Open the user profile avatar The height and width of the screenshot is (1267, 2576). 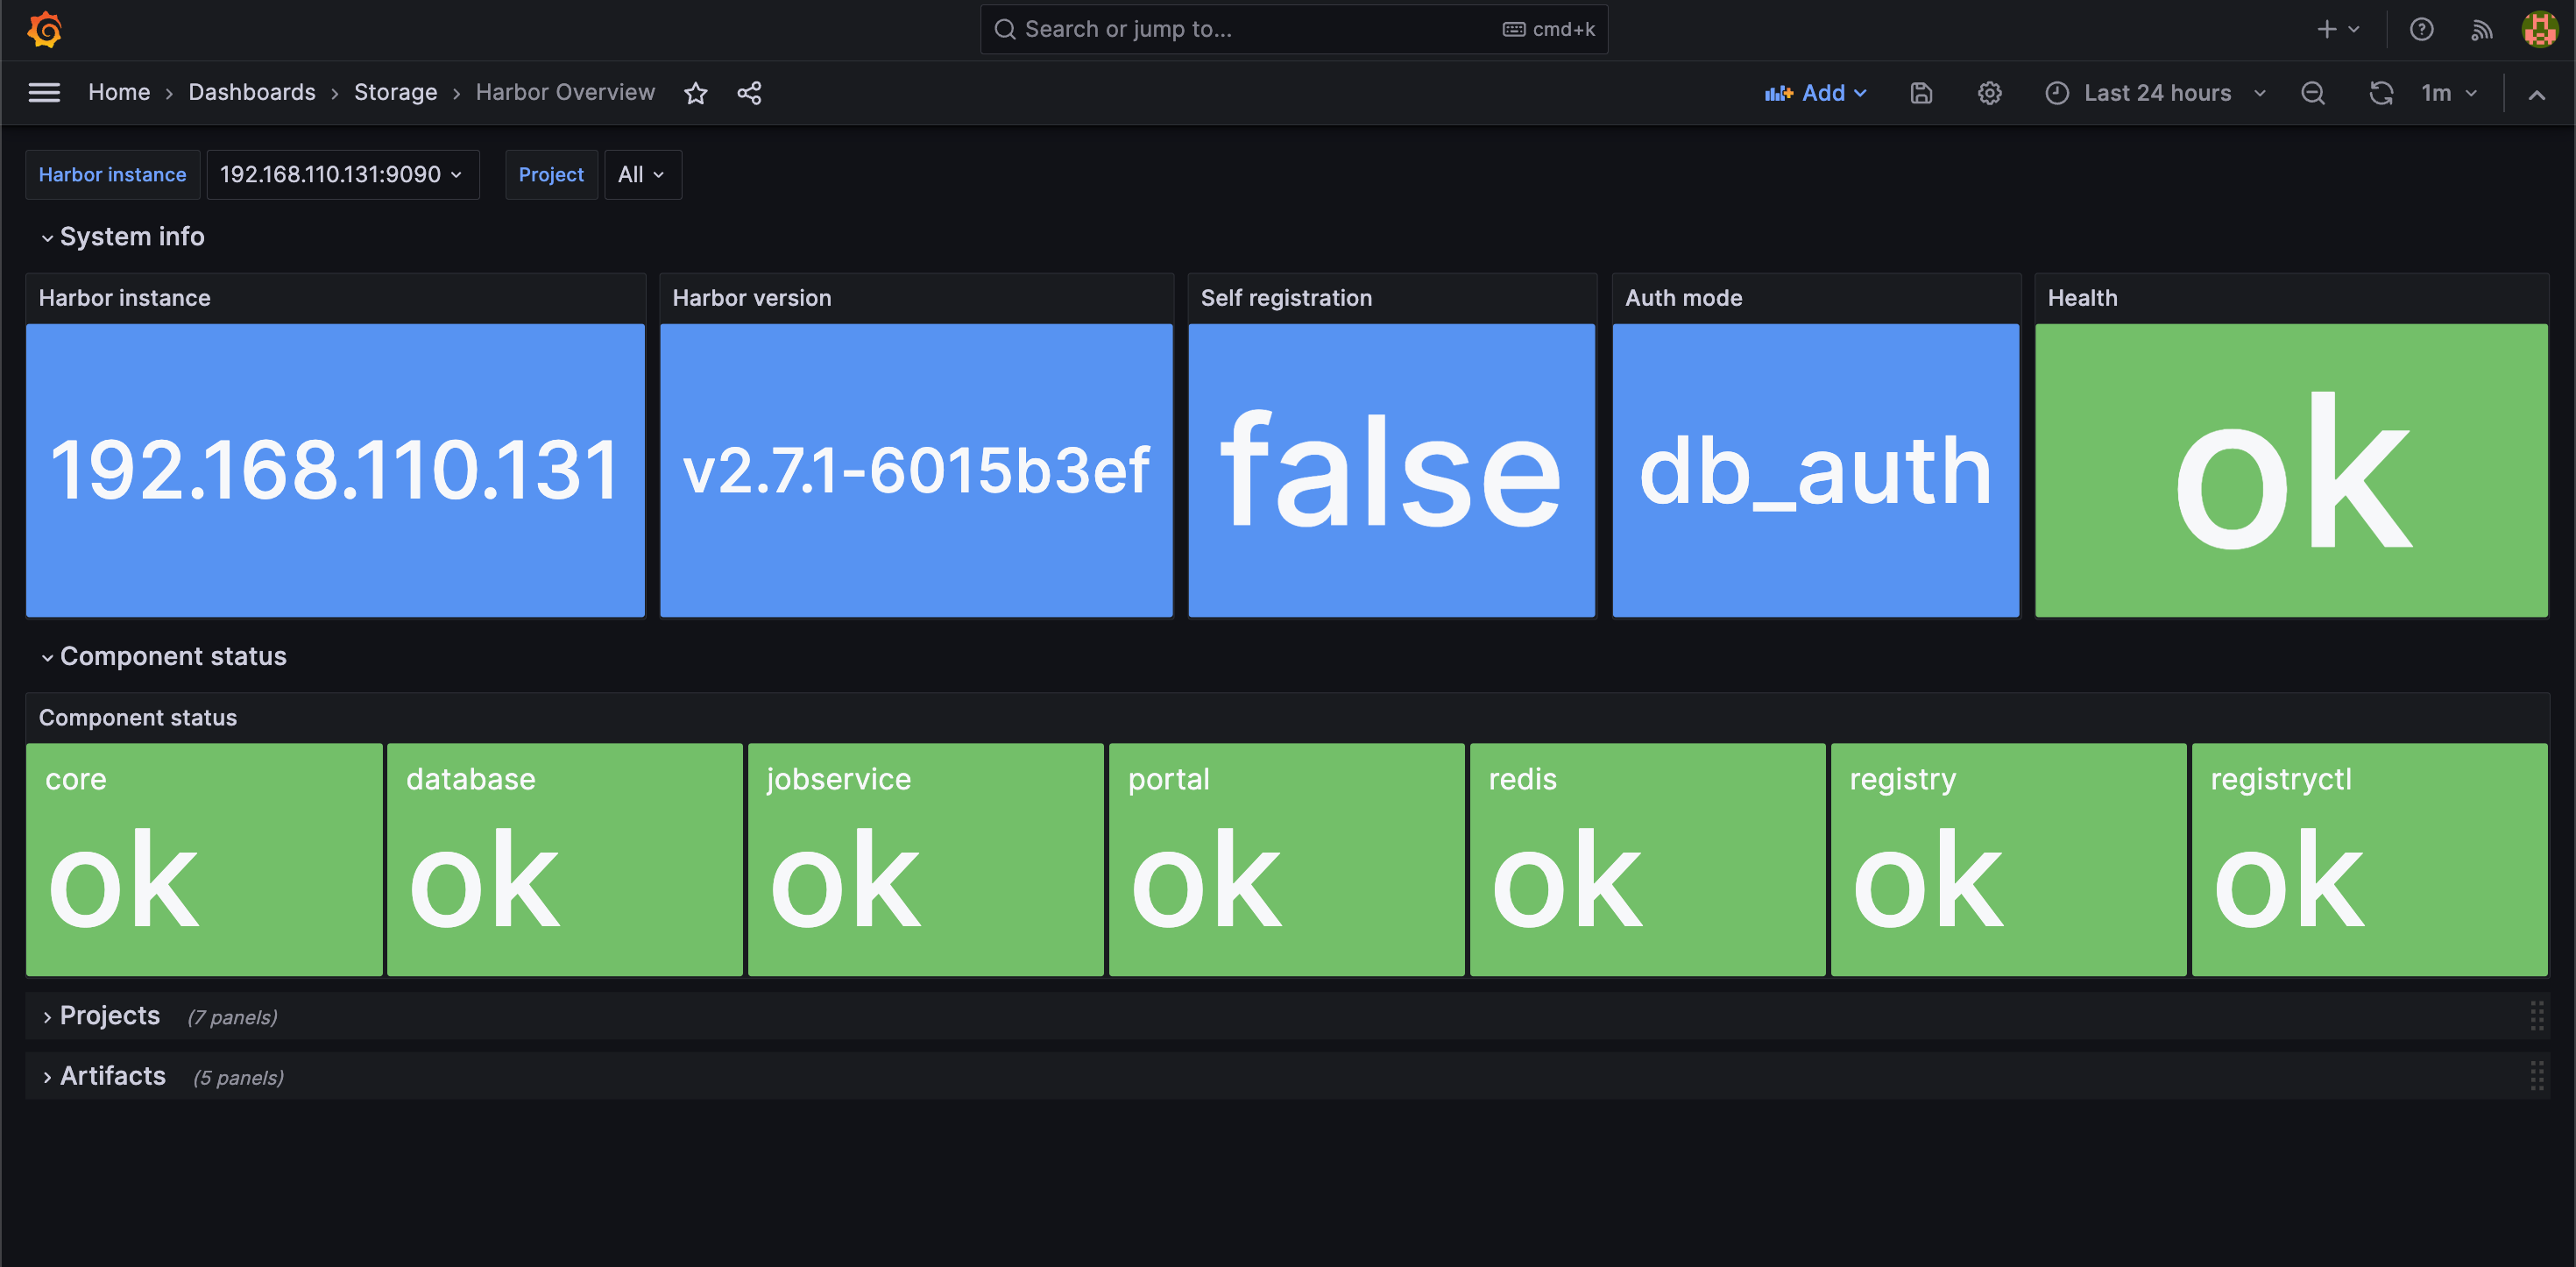[x=2539, y=29]
